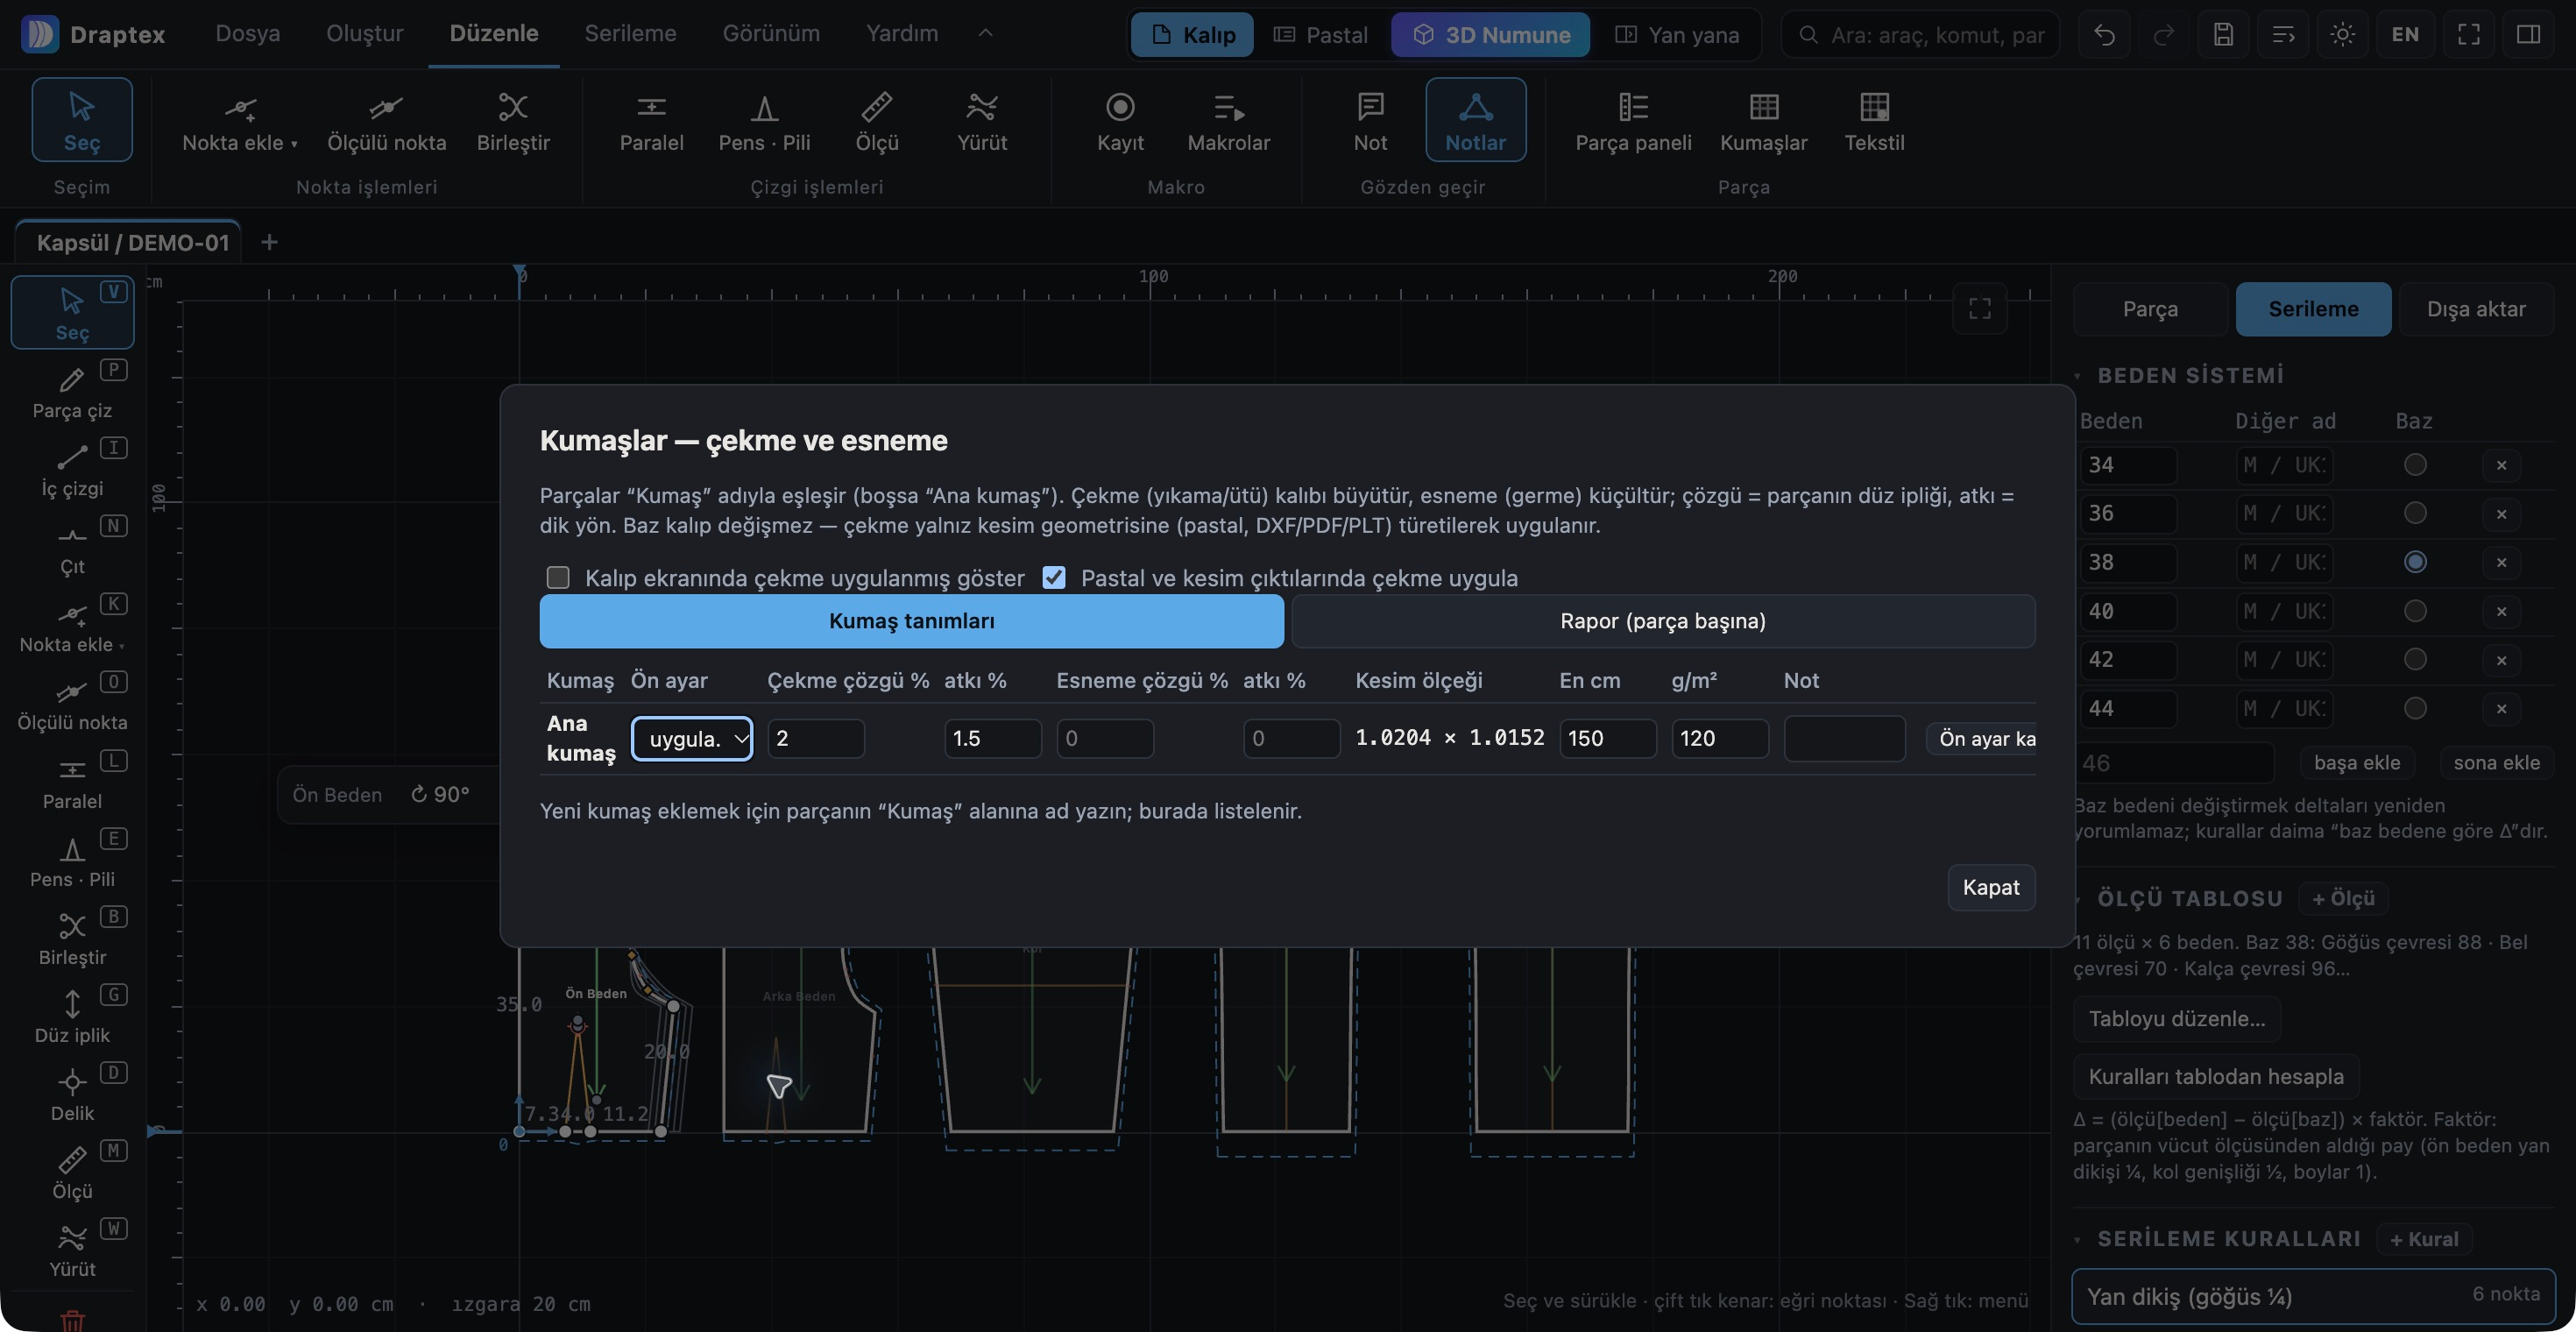
Task: Select the Paralel tool in ribbon
Action: click(x=651, y=120)
